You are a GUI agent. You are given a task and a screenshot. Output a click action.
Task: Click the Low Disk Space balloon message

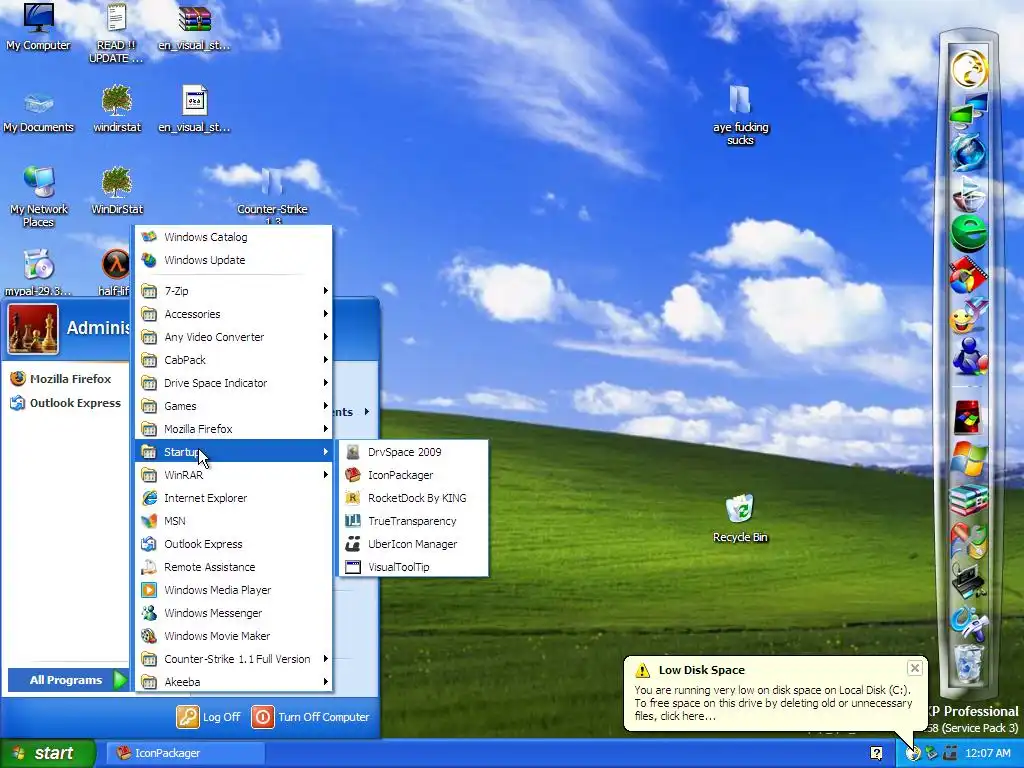773,703
